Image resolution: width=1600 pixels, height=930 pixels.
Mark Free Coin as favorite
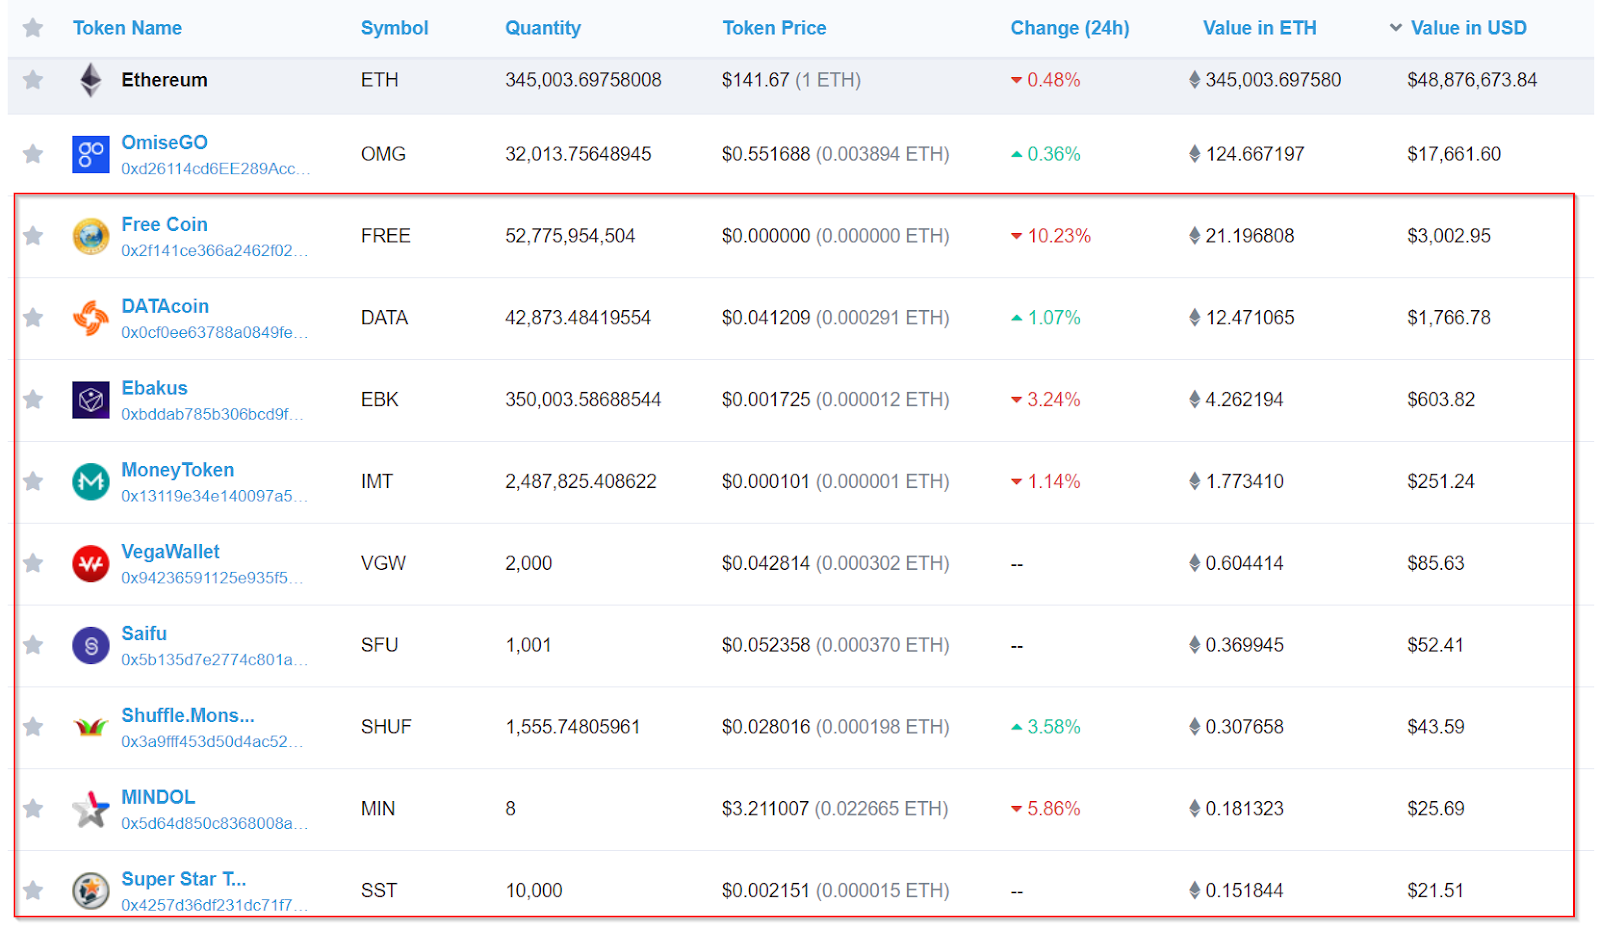pos(33,236)
